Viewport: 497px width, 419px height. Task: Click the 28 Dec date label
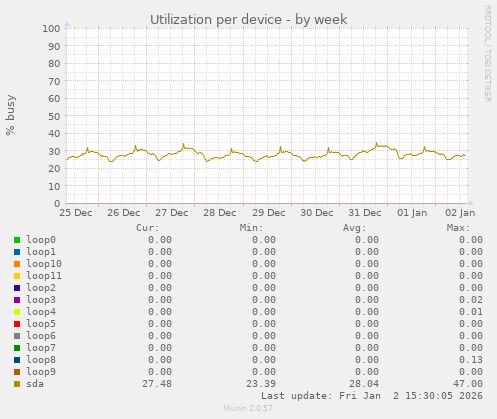point(220,213)
